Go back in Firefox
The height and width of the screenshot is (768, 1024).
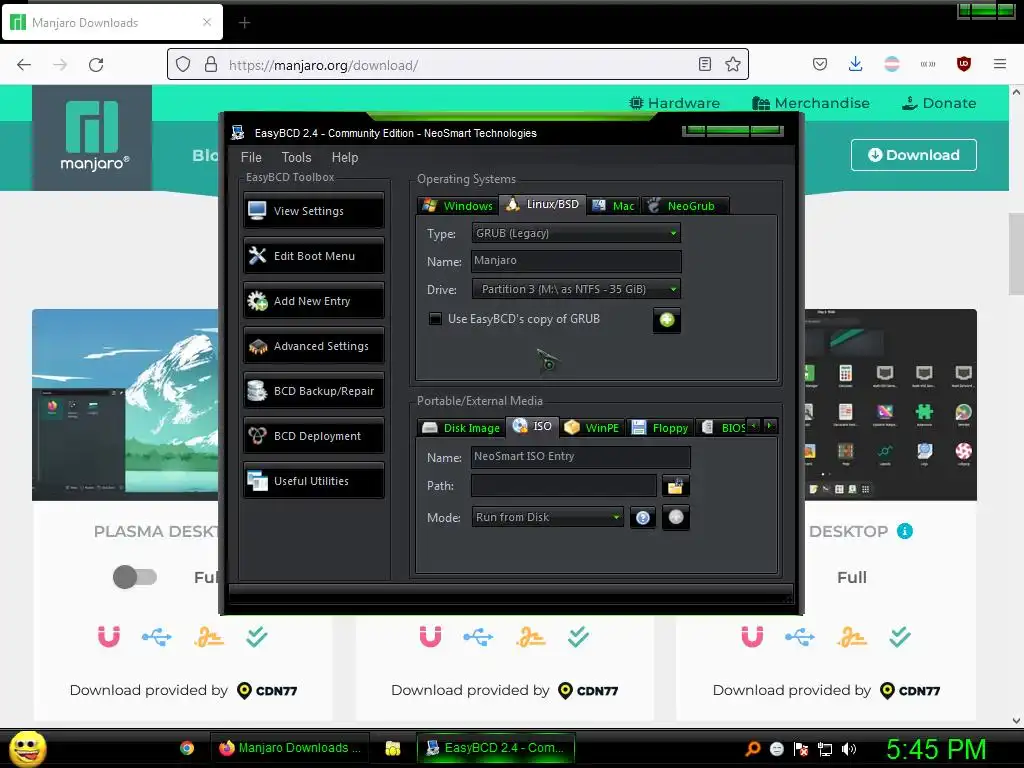tap(24, 65)
